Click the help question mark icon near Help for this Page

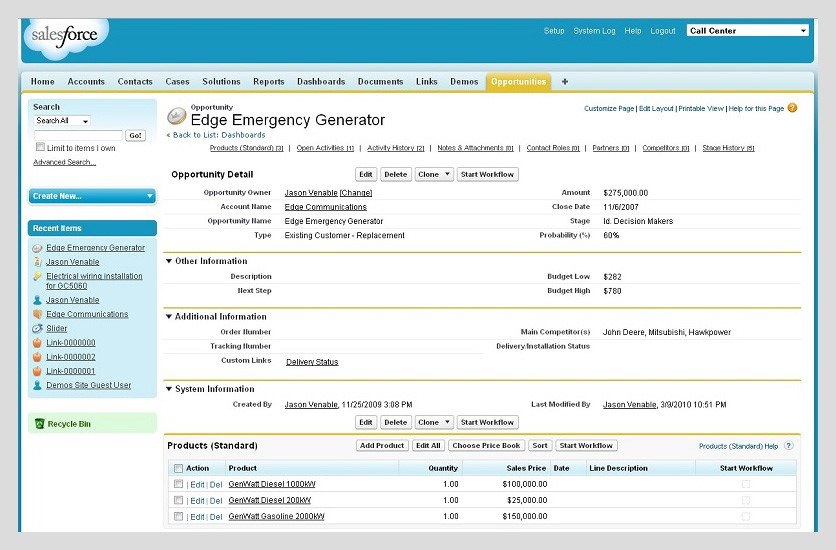(x=792, y=108)
